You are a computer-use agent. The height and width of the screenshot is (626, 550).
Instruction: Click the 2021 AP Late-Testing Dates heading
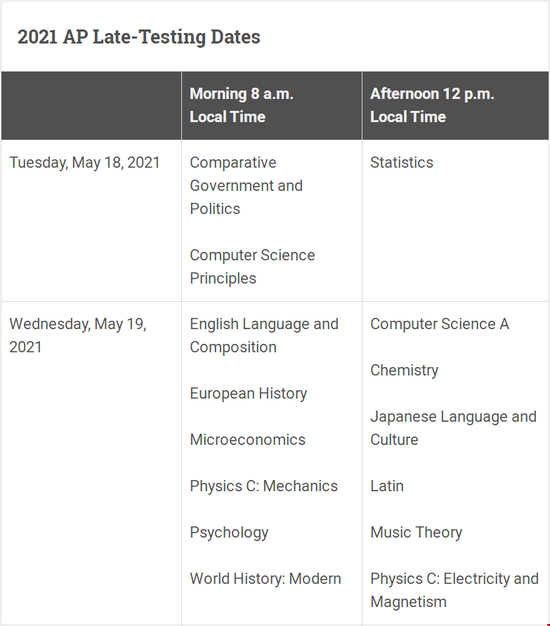(139, 37)
